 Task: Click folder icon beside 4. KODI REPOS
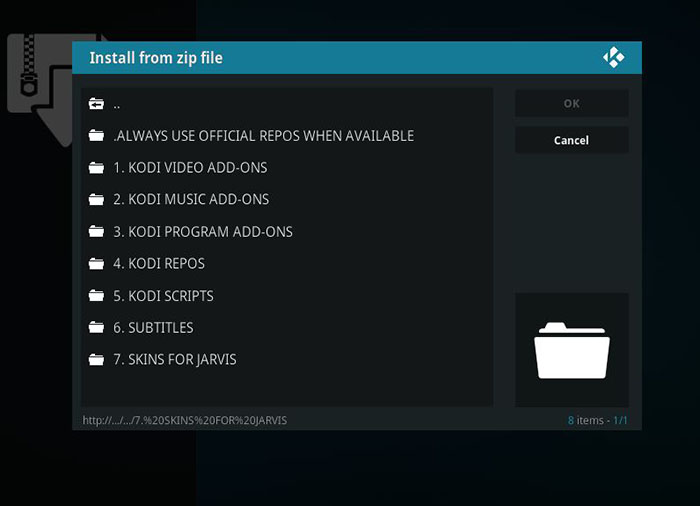[x=96, y=263]
